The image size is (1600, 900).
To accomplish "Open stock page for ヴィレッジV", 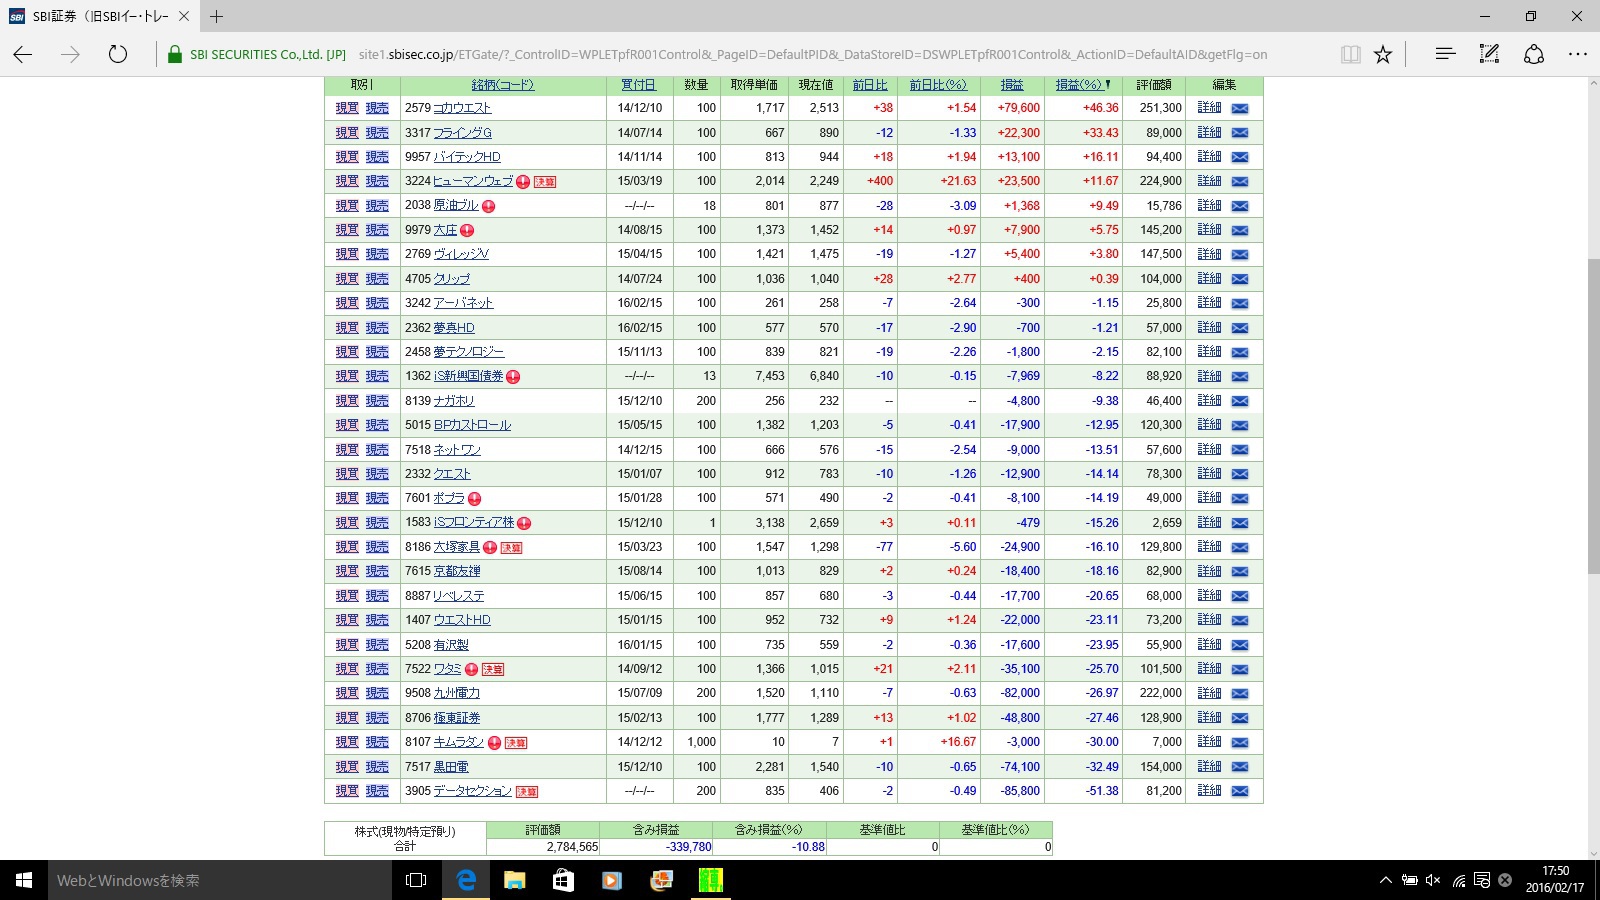I will tap(461, 255).
